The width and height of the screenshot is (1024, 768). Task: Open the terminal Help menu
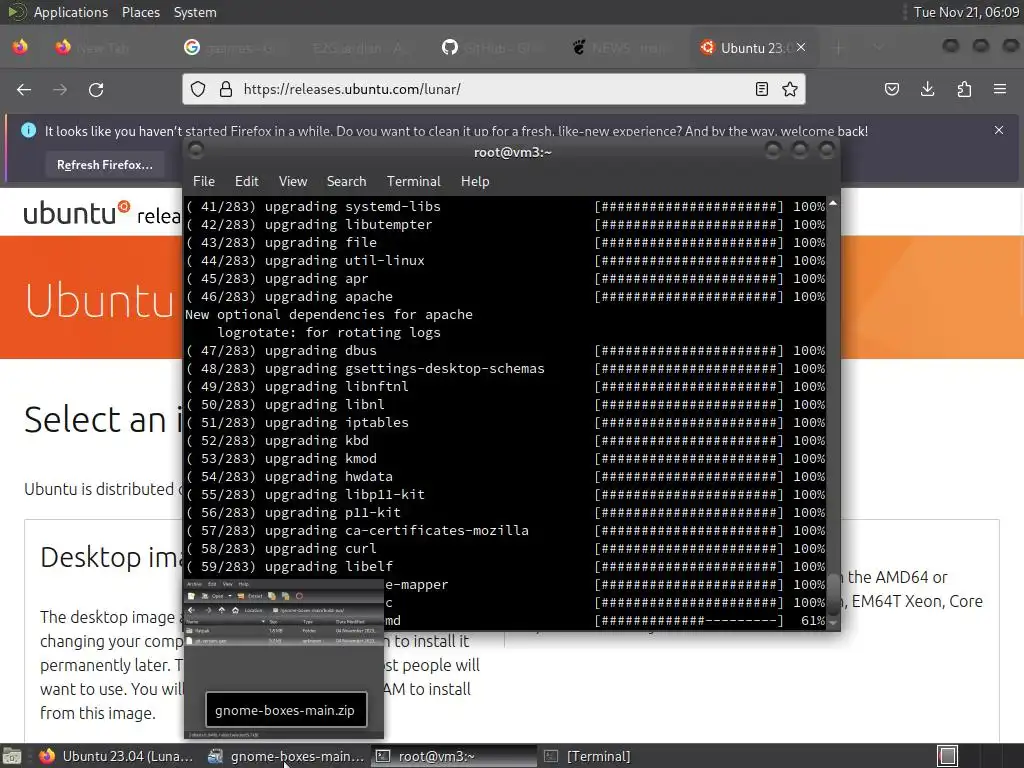coord(475,182)
